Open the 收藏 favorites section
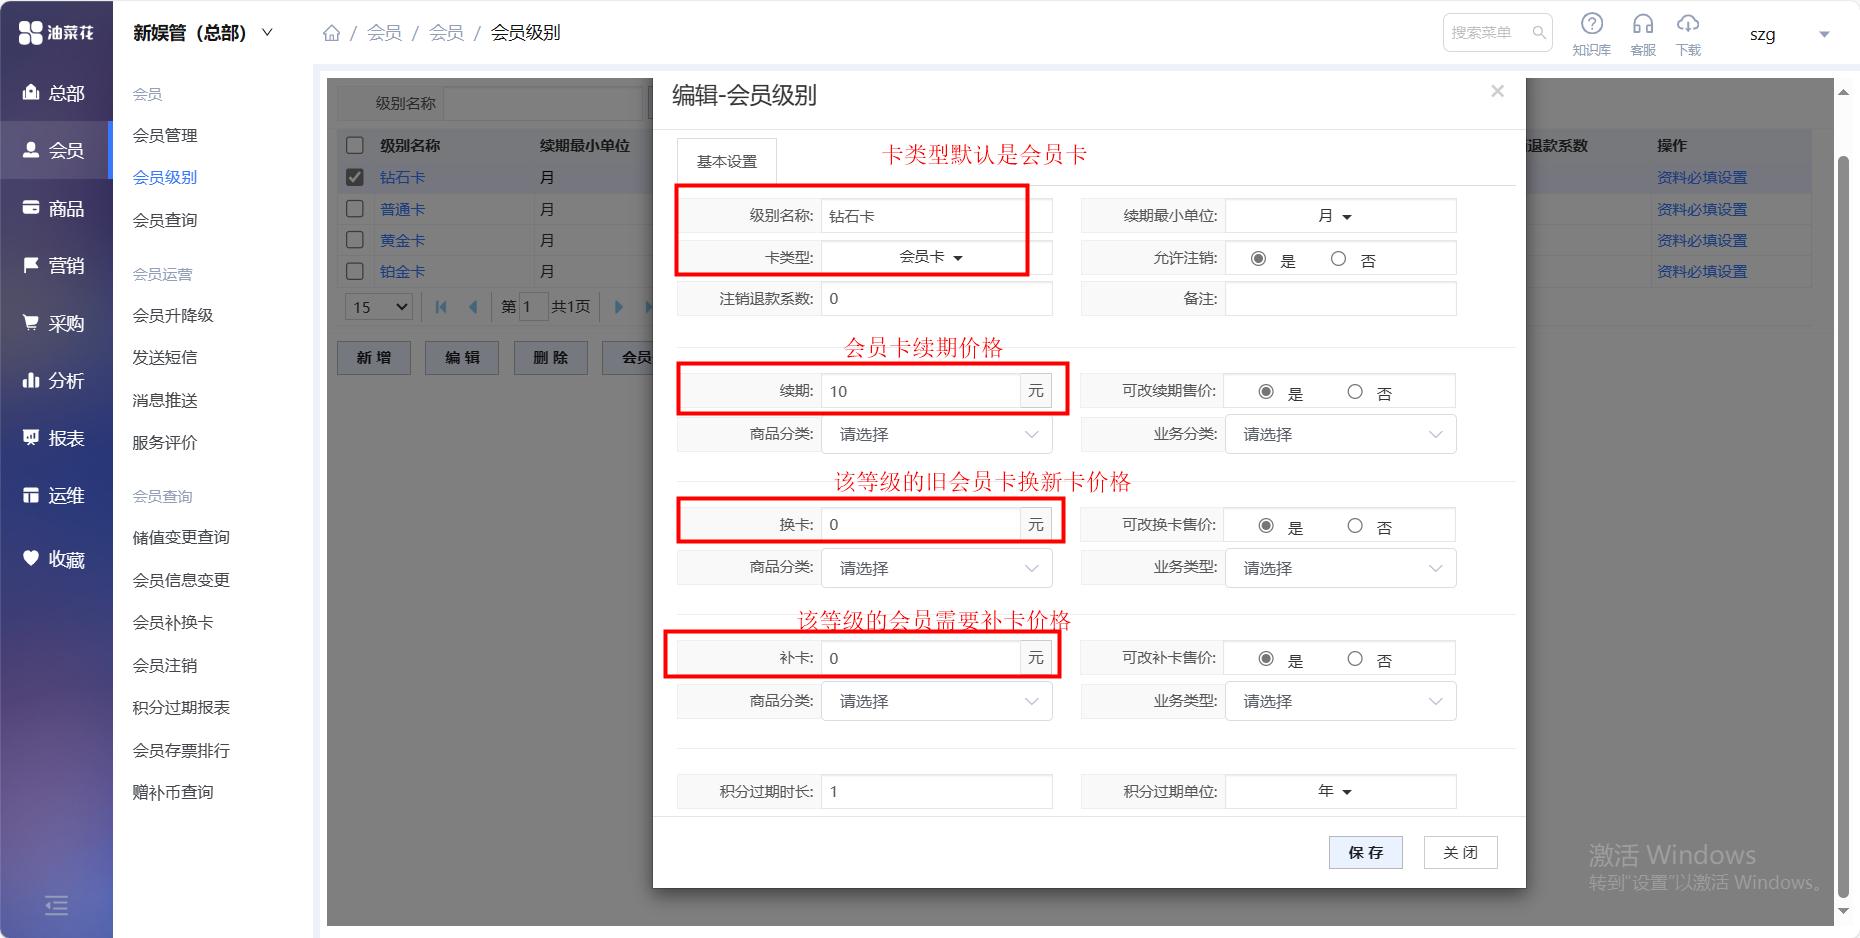This screenshot has width=1860, height=938. tap(55, 559)
